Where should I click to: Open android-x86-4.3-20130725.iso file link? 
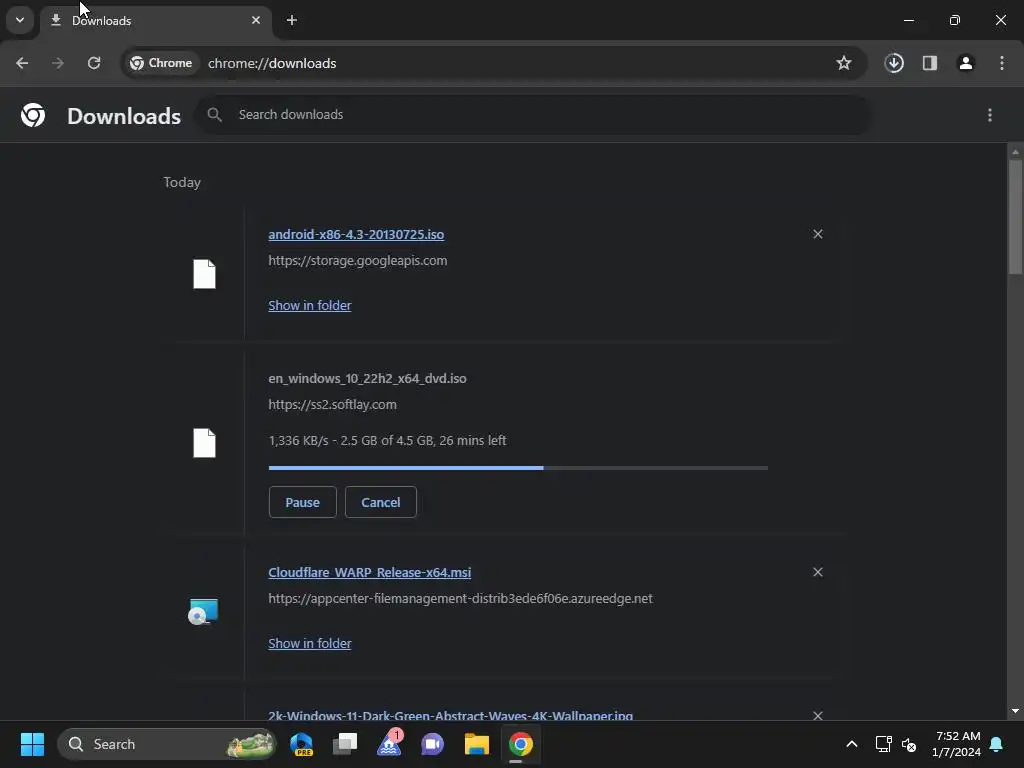(x=356, y=234)
